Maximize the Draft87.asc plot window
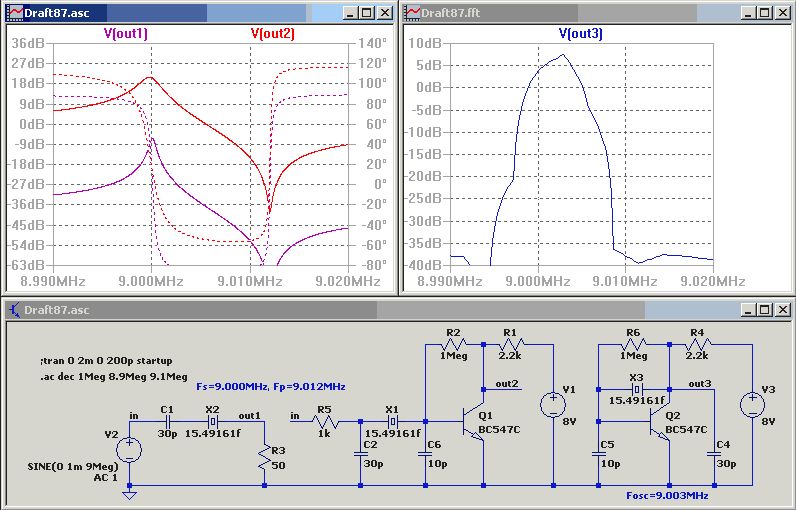The height and width of the screenshot is (510, 796). 367,13
